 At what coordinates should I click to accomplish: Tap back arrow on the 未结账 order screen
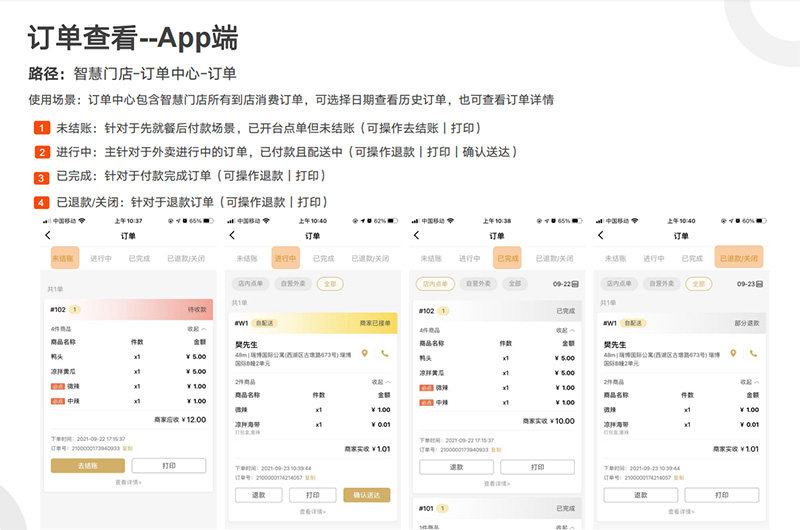pos(48,235)
